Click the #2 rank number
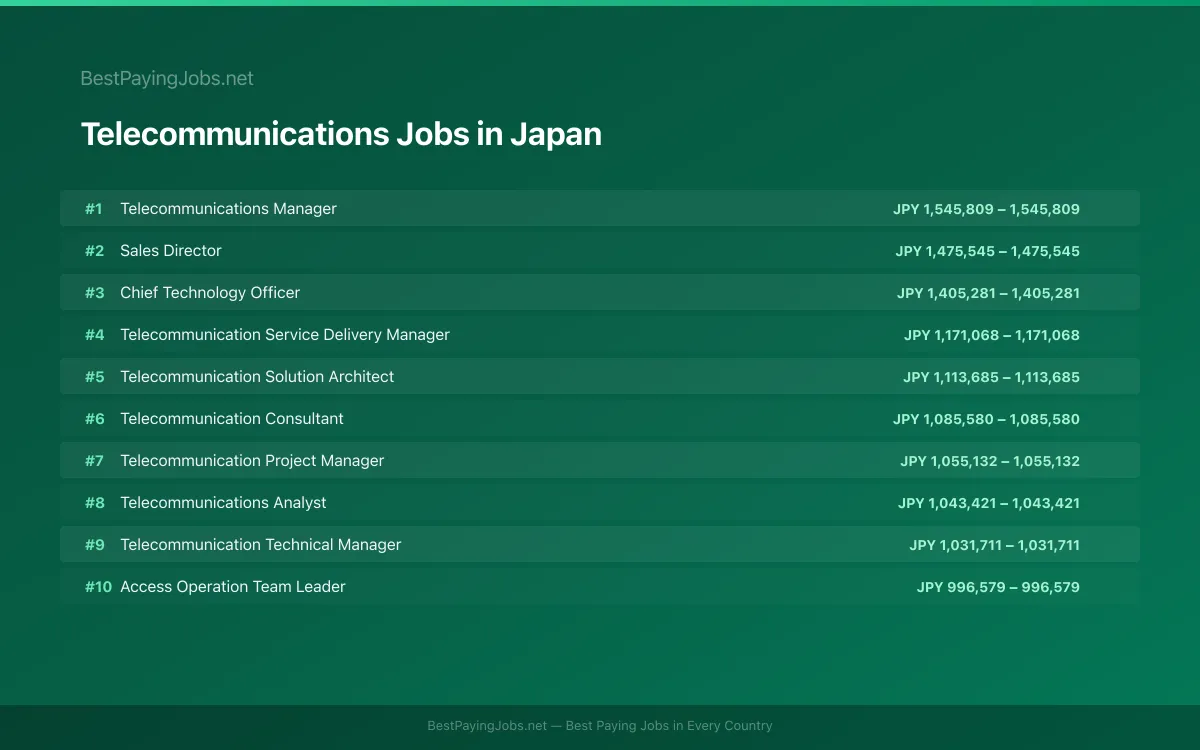The image size is (1200, 750). 94,251
